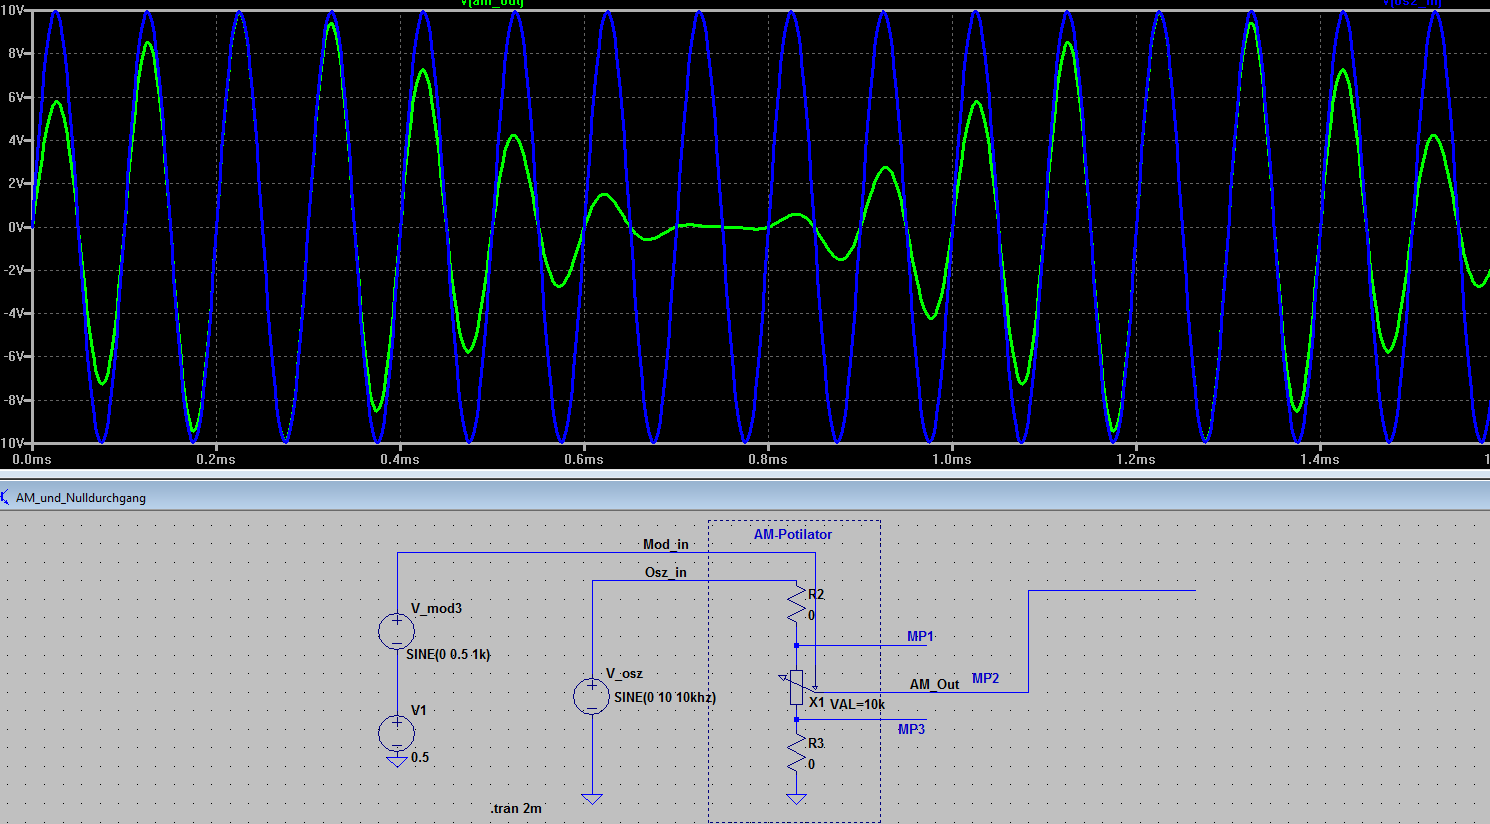Select the V_osz voltage source symbol

point(592,696)
